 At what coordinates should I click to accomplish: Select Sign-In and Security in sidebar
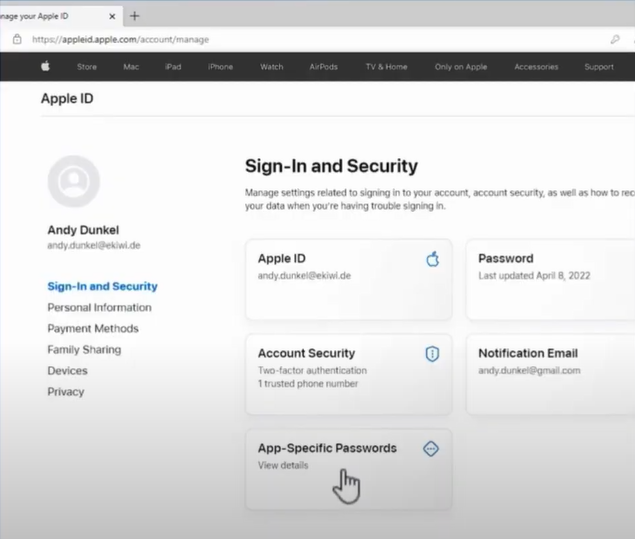pos(102,286)
